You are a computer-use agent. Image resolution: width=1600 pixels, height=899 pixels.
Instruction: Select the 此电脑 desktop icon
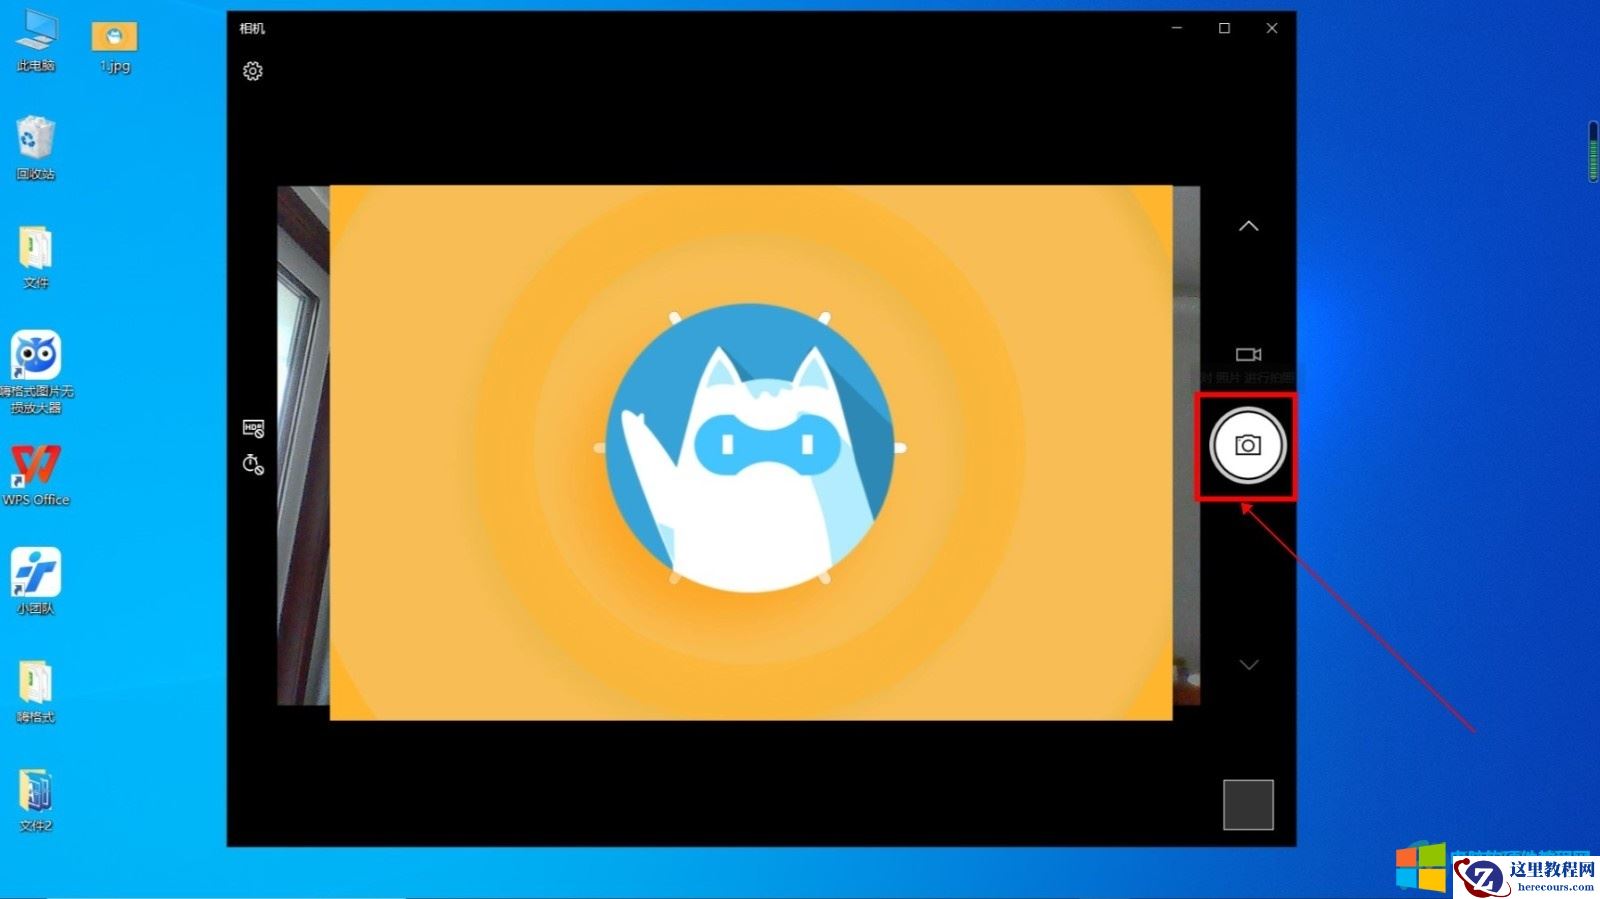click(36, 42)
